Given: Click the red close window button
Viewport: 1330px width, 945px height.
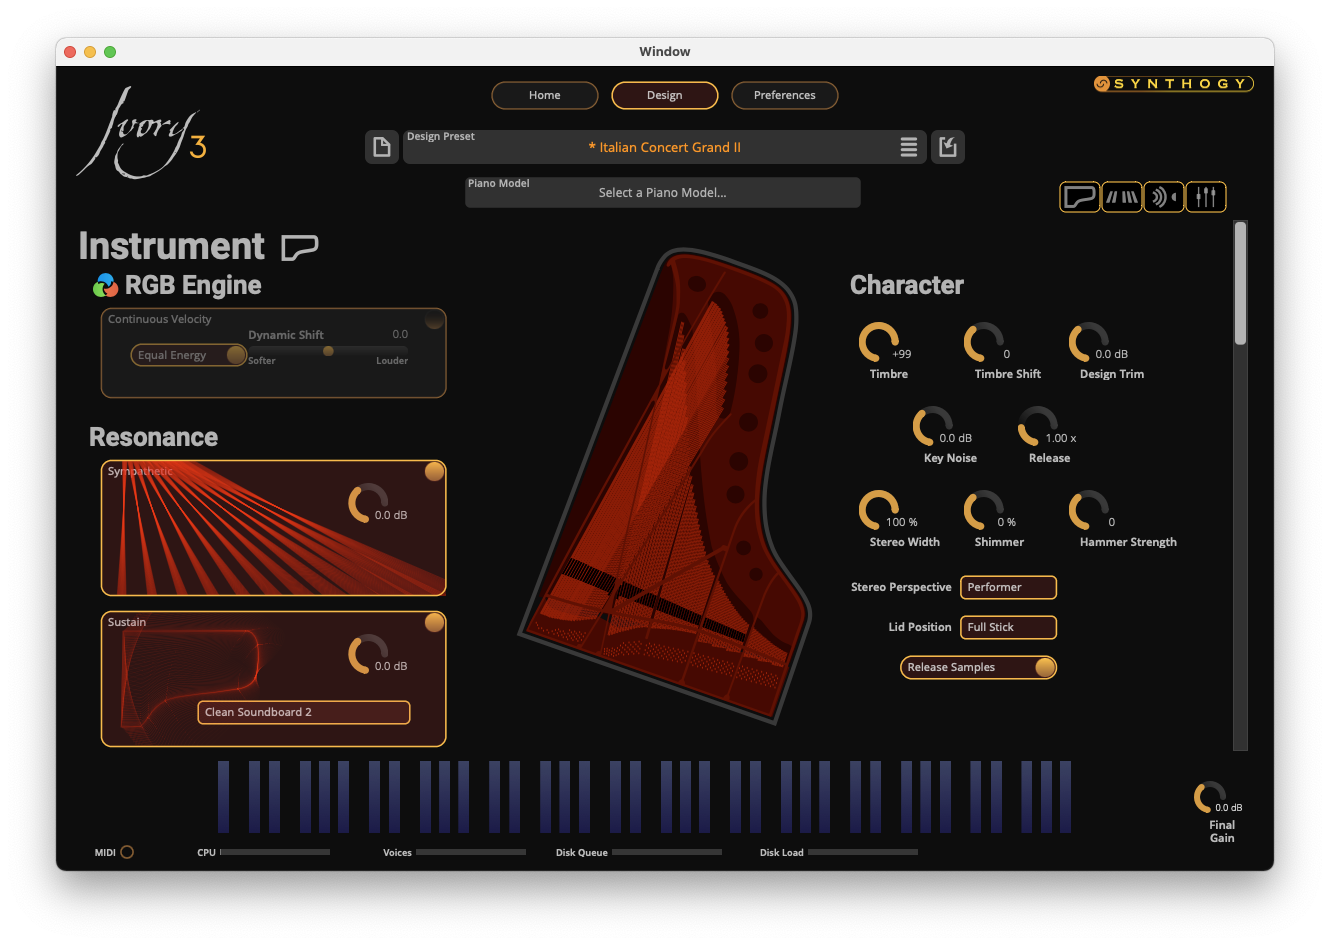Looking at the screenshot, I should (70, 52).
